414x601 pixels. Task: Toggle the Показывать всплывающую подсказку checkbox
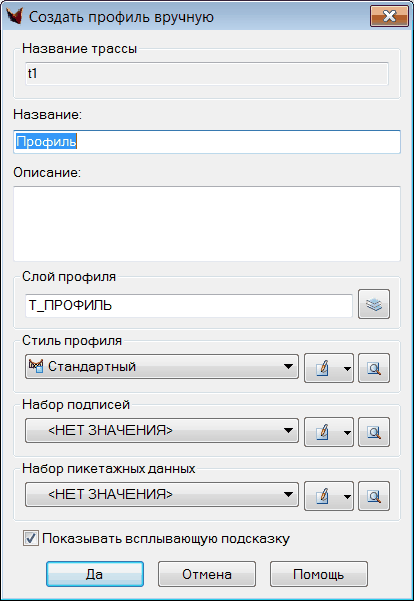click(x=31, y=538)
